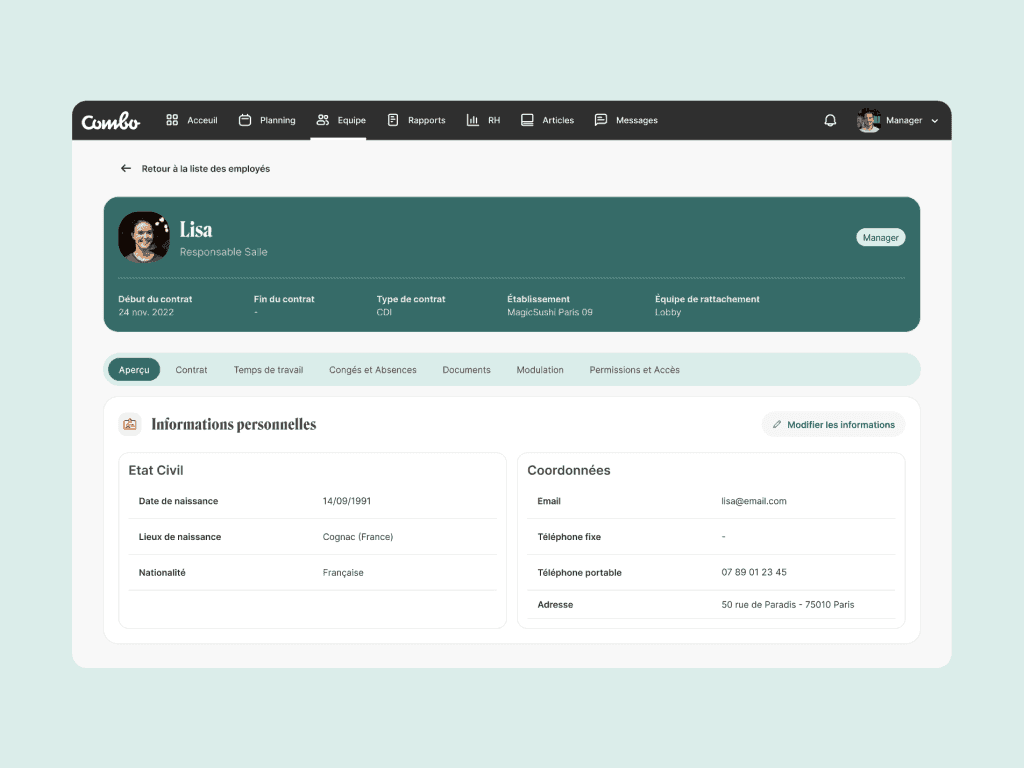1024x768 pixels.
Task: Open the RH bar-chart icon
Action: click(471, 119)
